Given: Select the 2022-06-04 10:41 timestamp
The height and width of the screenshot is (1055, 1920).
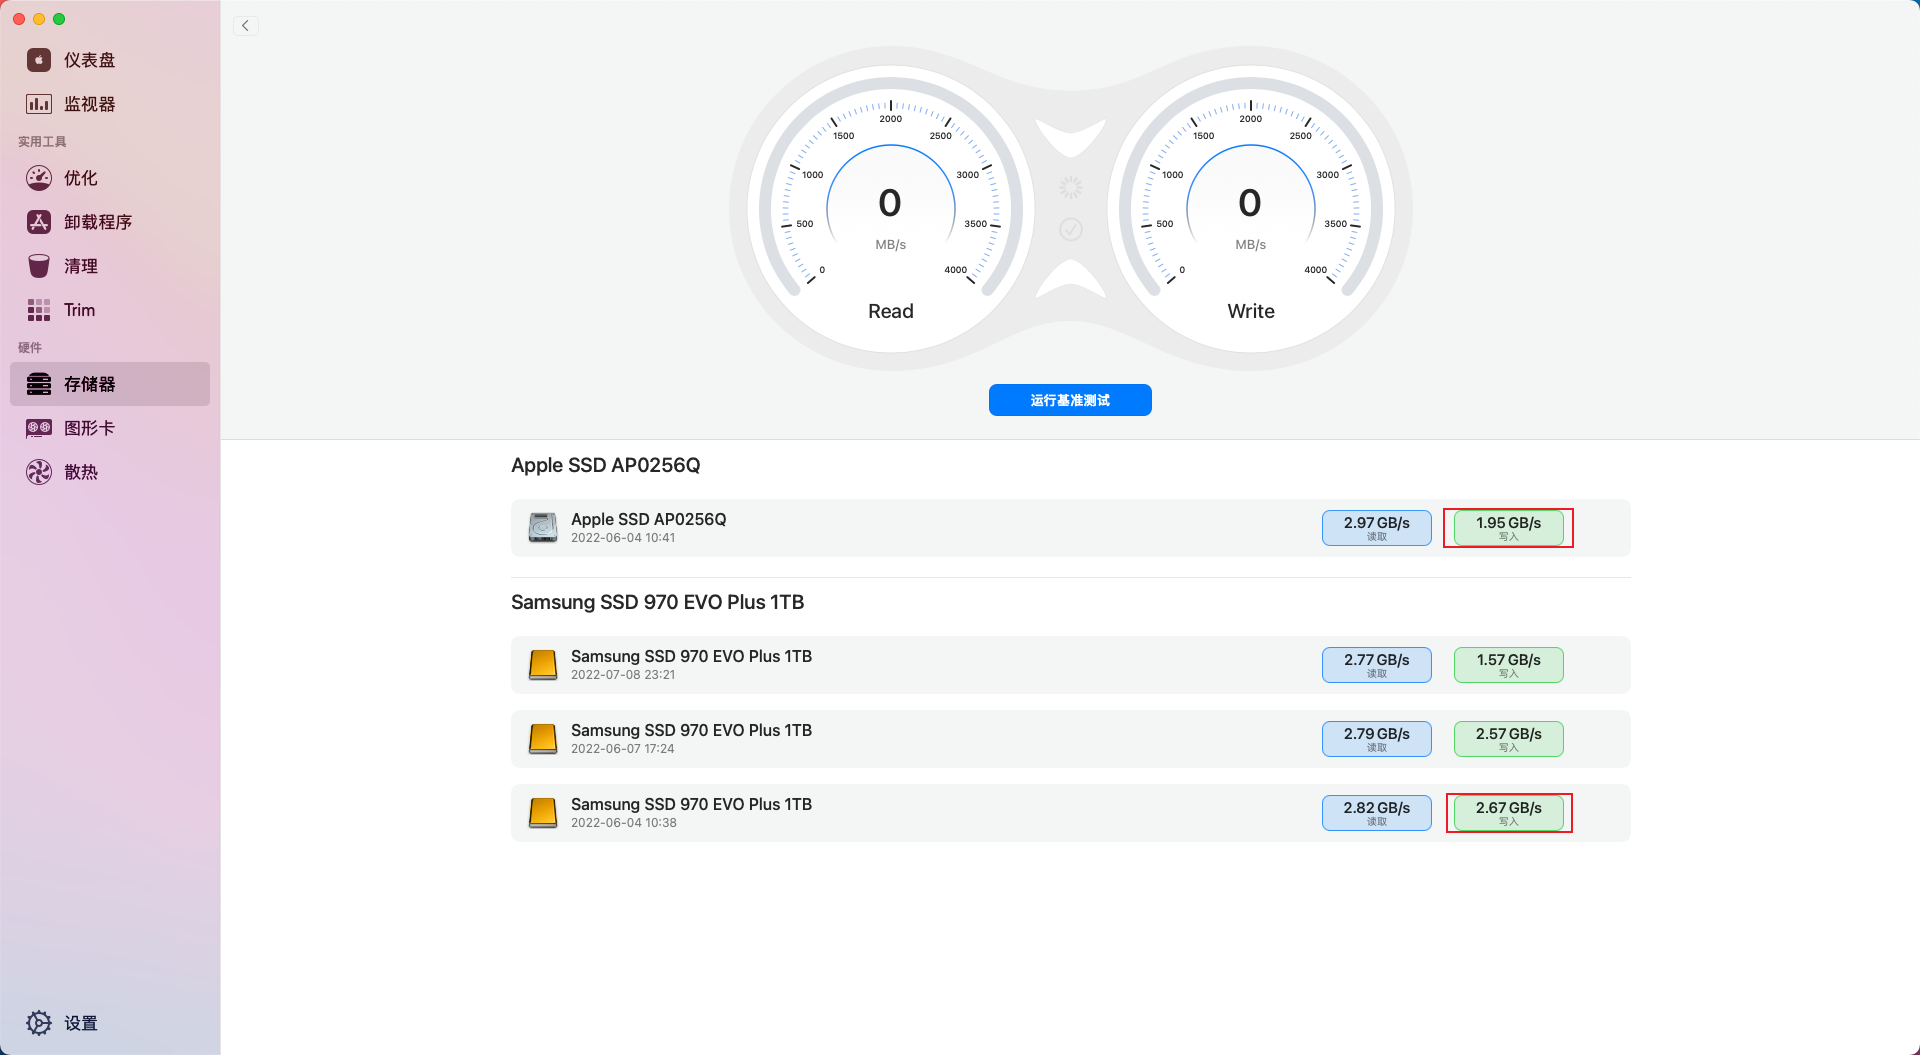Looking at the screenshot, I should pyautogui.click(x=623, y=538).
